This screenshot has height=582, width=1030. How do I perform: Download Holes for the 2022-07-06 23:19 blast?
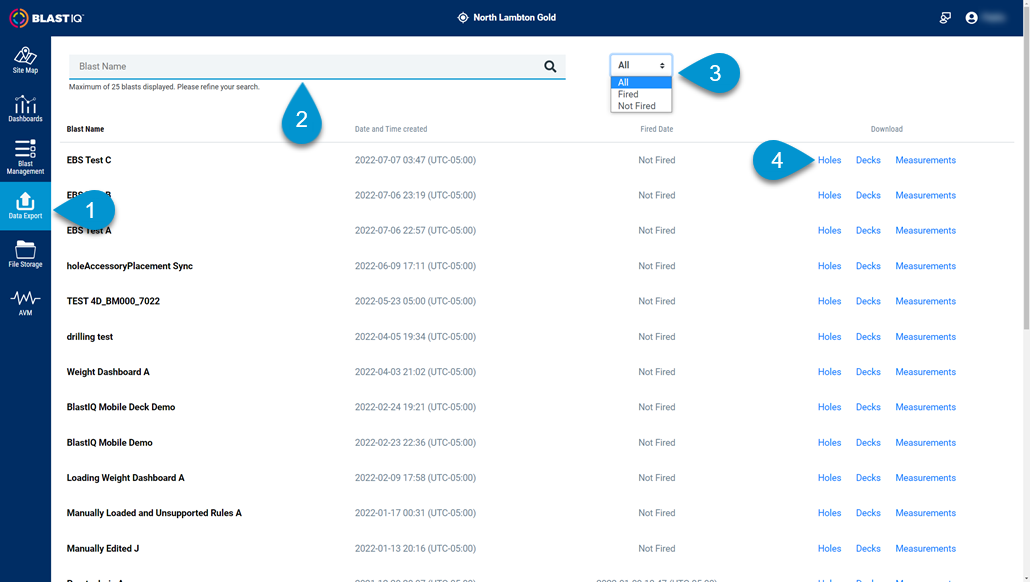(829, 196)
